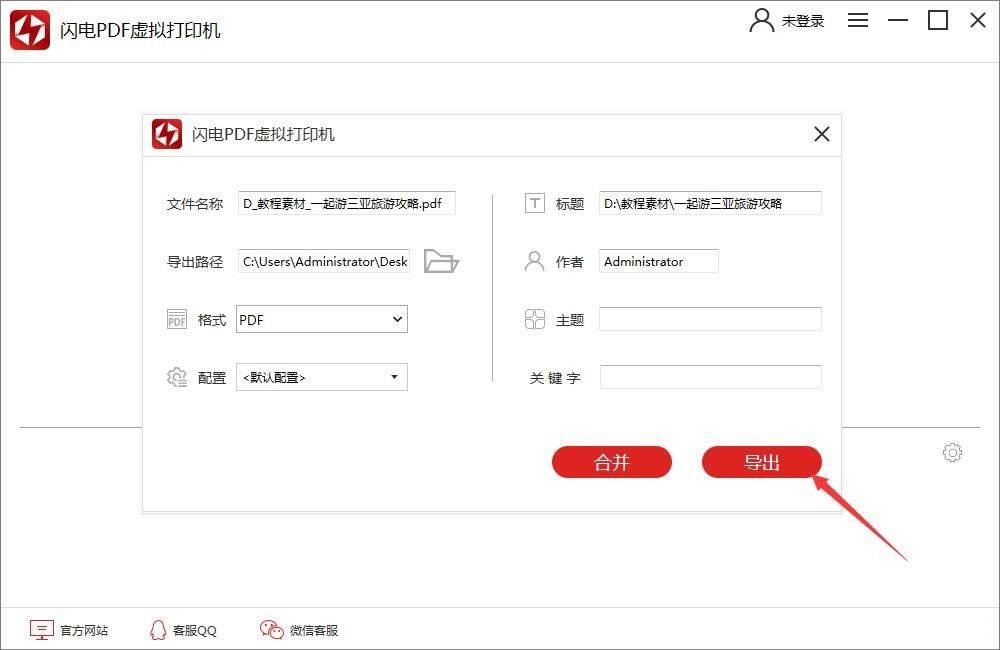Click the 官方网站 link at bottom

click(70, 630)
